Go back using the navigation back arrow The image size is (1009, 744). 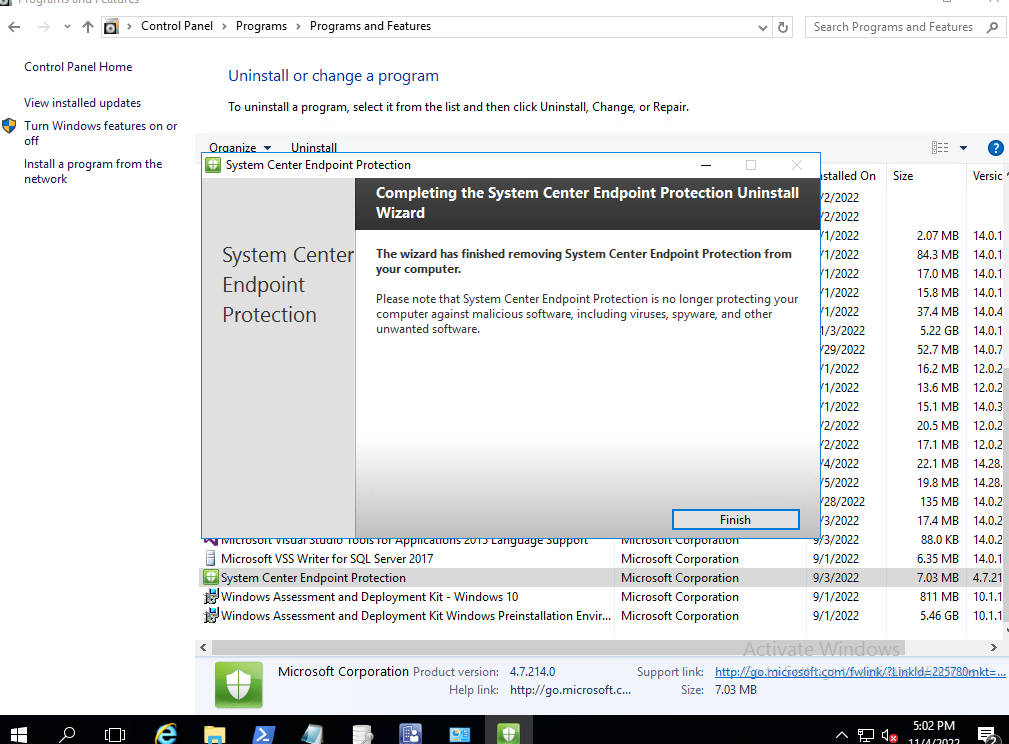coord(14,26)
